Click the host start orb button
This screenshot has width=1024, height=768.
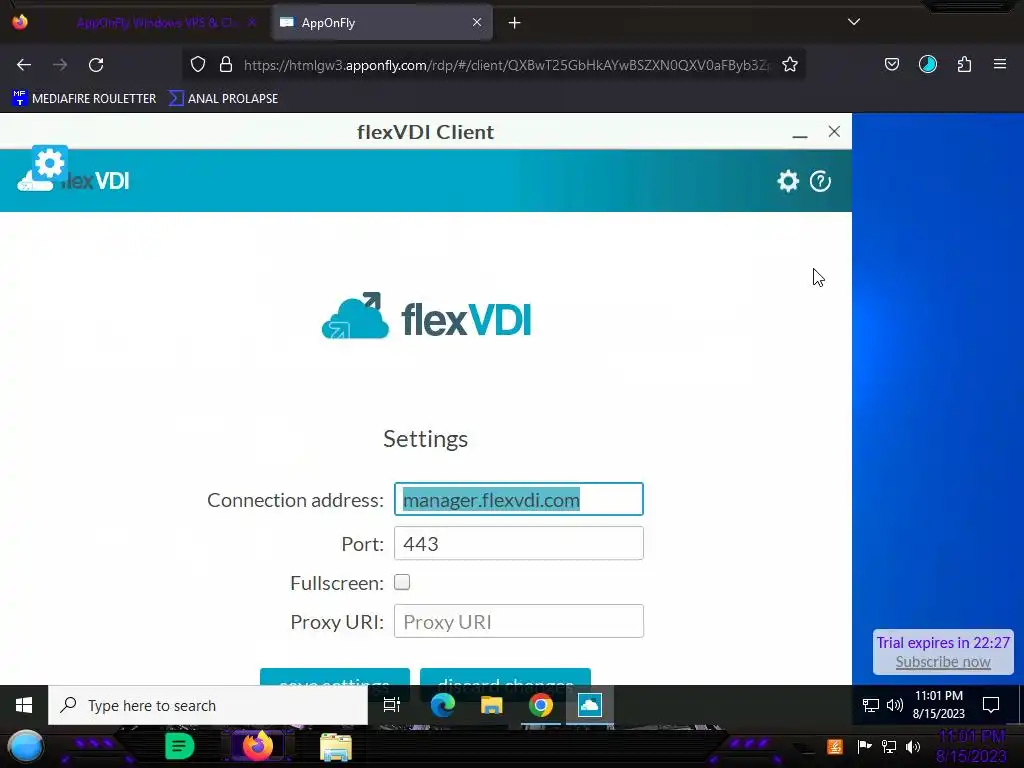click(26, 746)
